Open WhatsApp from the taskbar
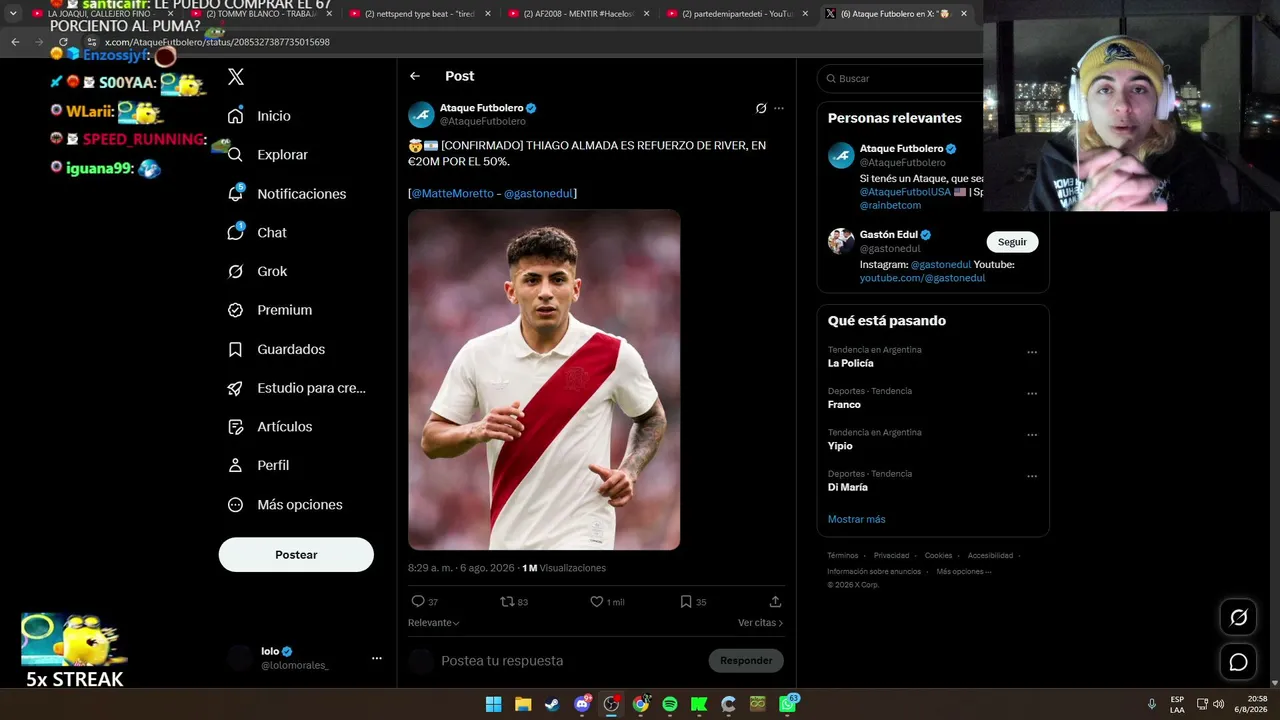 coord(788,704)
